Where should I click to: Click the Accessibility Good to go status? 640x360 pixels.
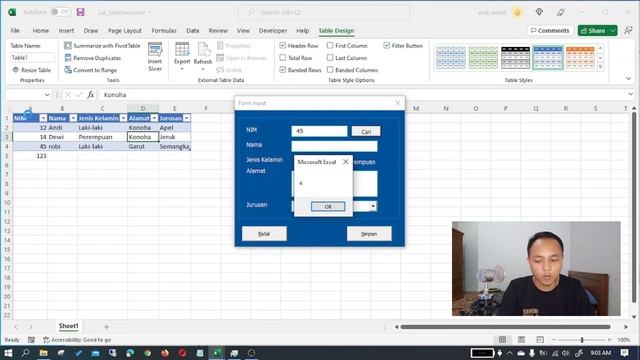point(77,340)
